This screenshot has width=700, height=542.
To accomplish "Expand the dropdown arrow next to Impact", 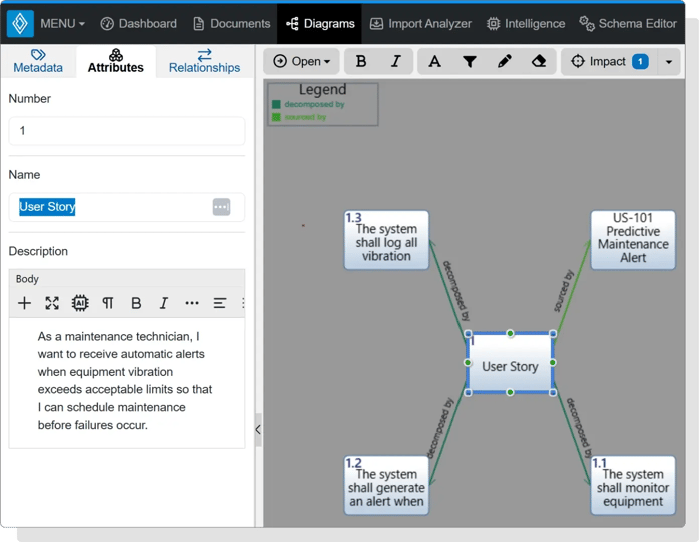I will 669,62.
